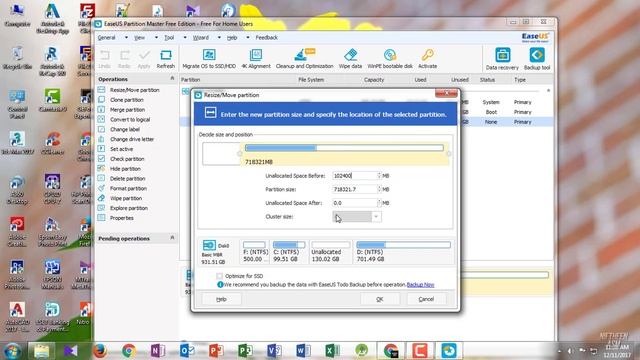Click right resize handle of partition bar
Screen dimensions: 640x360
[449, 154]
